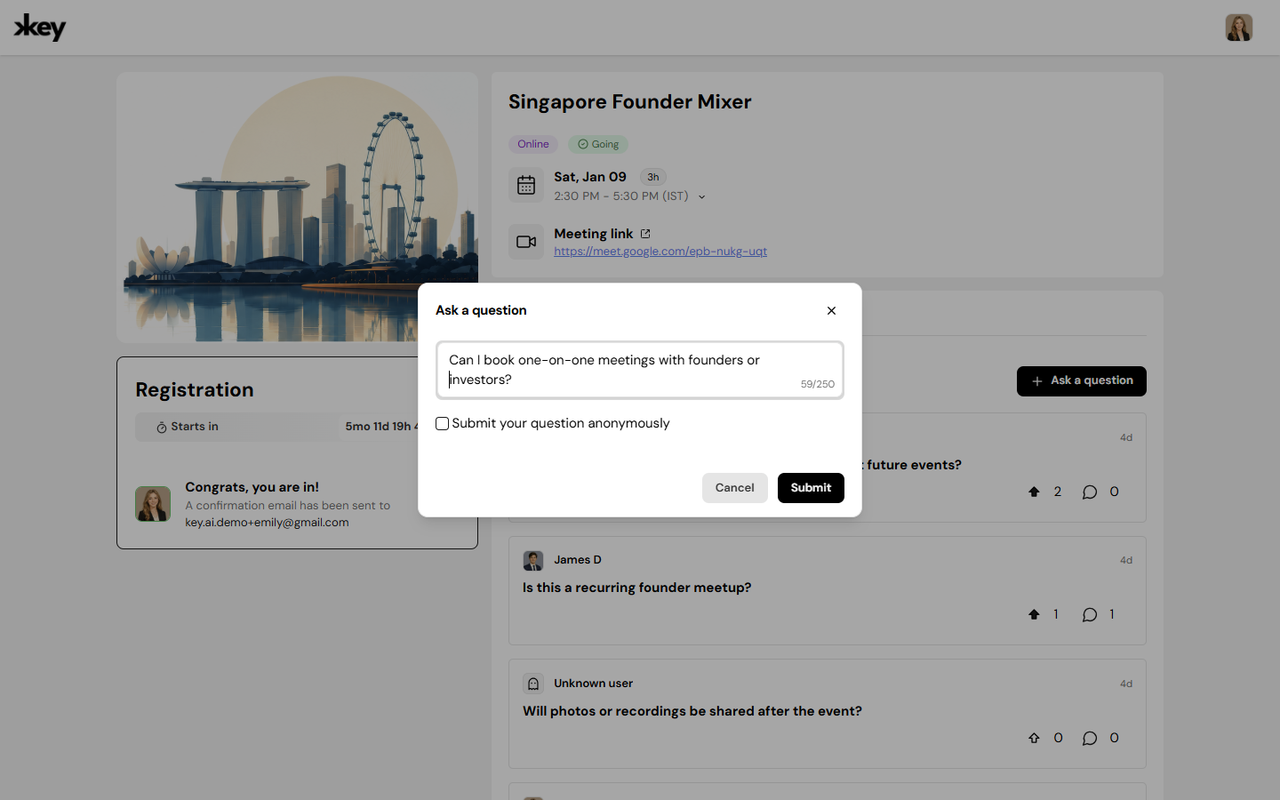Viewport: 1280px width, 800px height.
Task: Click the 59/250 character counter
Action: coord(818,384)
